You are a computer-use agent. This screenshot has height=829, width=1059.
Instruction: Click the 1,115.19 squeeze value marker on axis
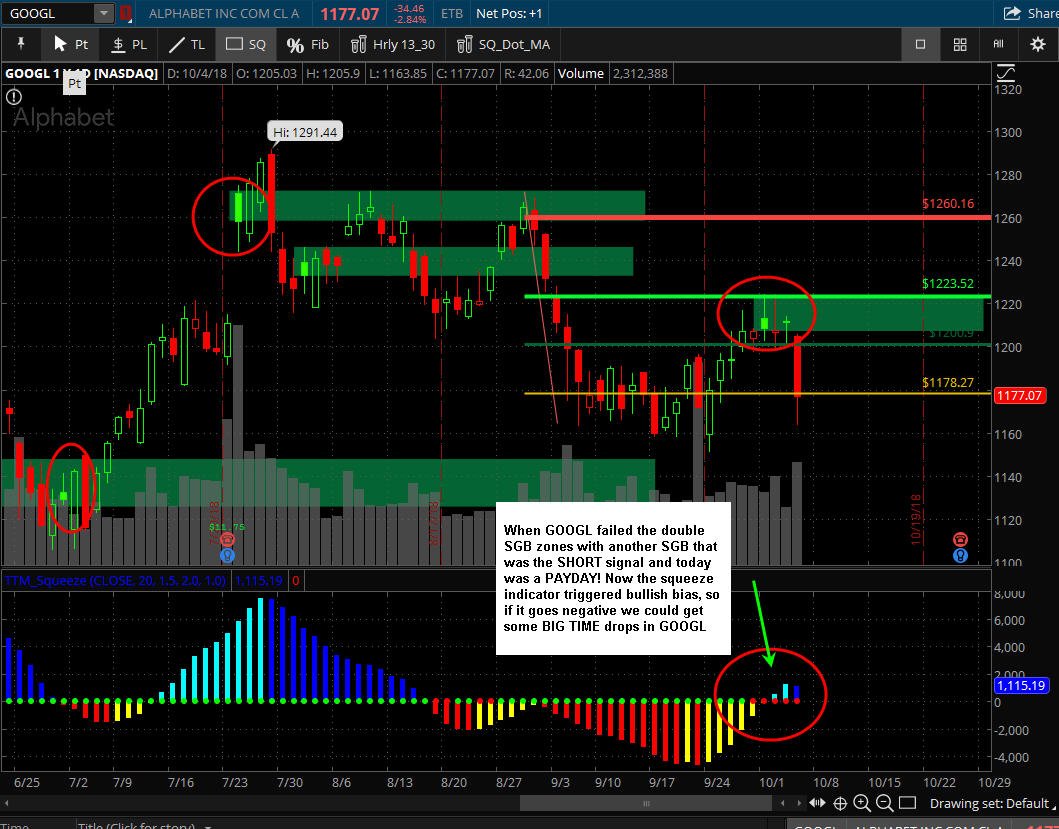pos(1021,685)
